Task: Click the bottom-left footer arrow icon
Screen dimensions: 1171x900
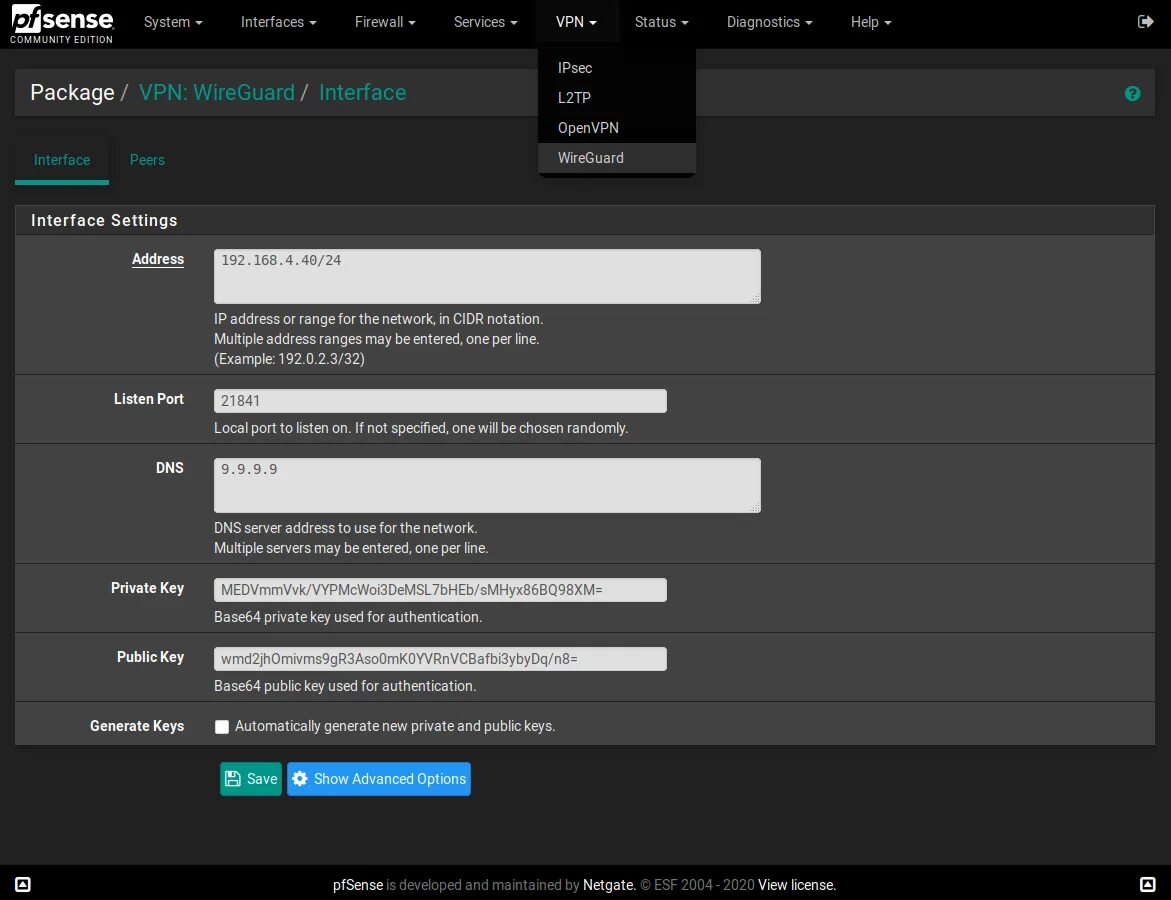Action: click(23, 884)
